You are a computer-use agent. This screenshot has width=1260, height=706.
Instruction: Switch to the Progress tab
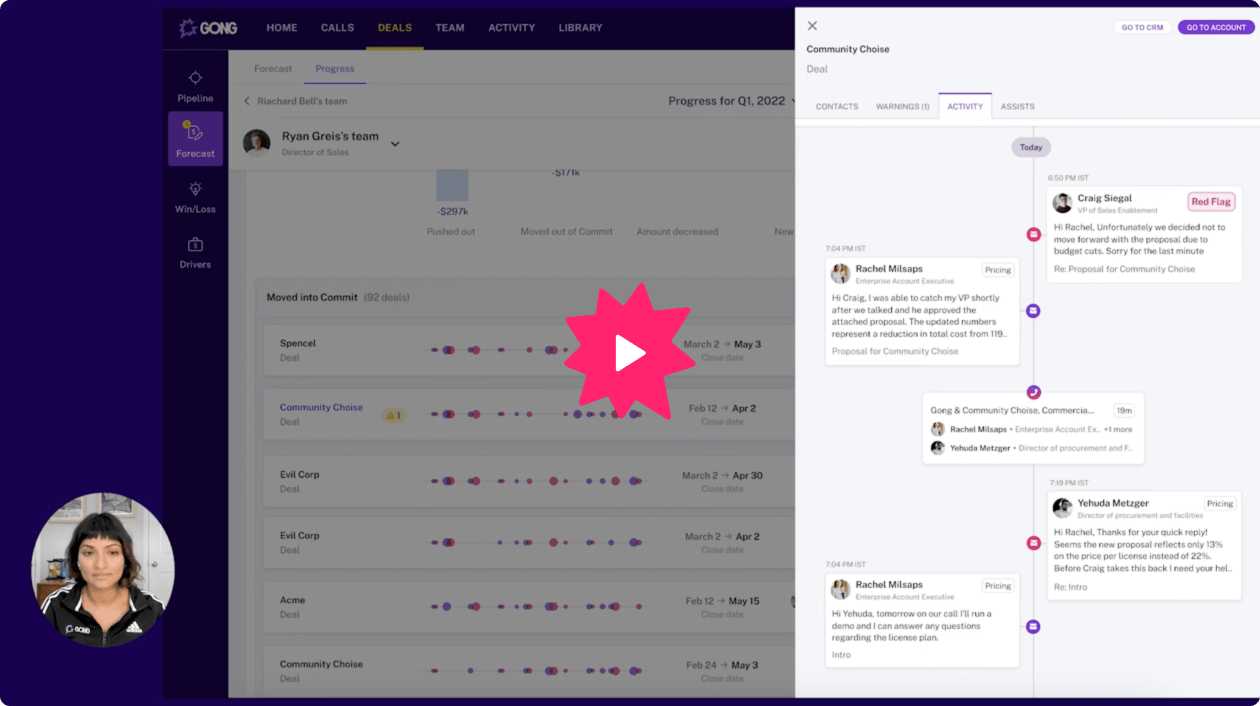[x=335, y=69]
